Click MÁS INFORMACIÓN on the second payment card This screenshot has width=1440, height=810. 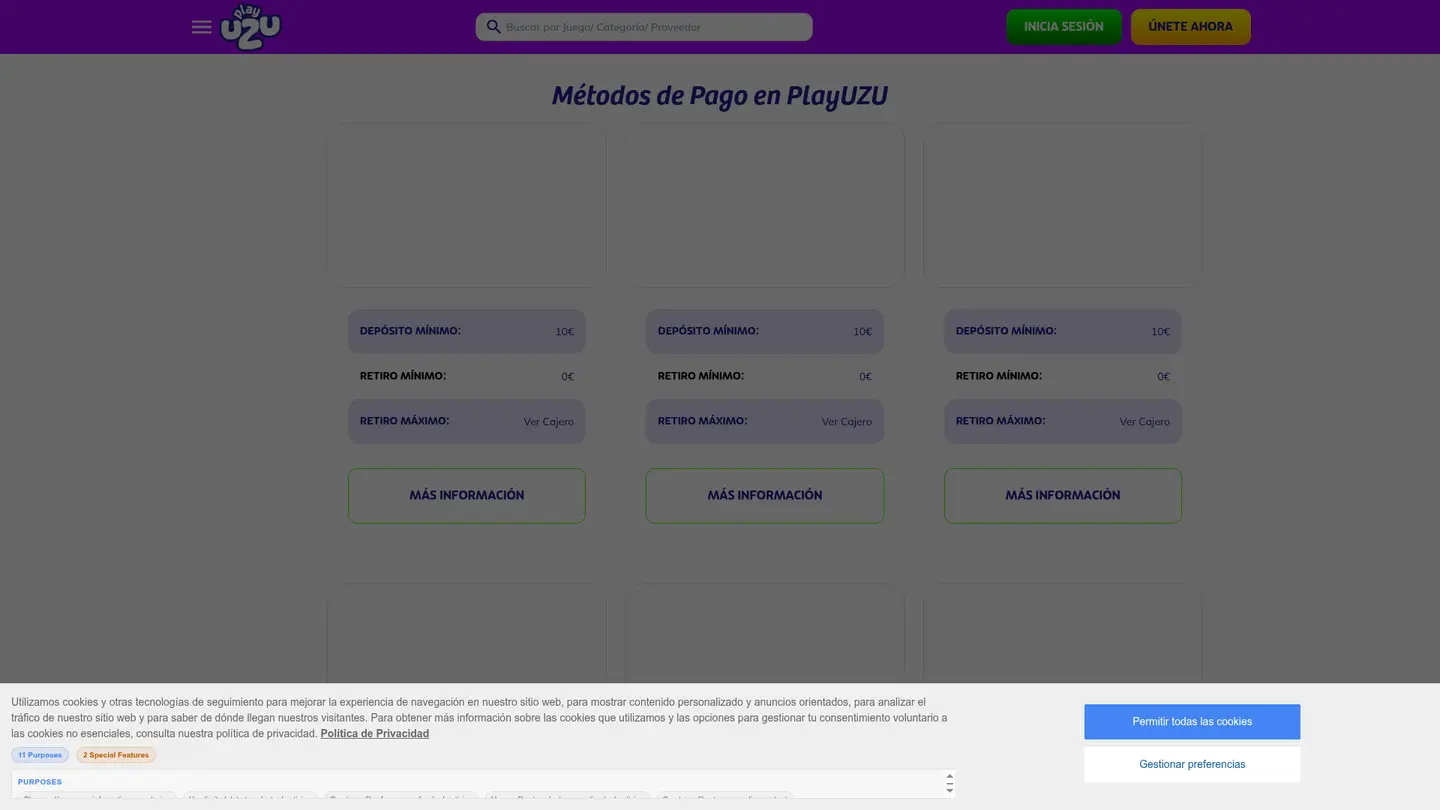(x=765, y=495)
